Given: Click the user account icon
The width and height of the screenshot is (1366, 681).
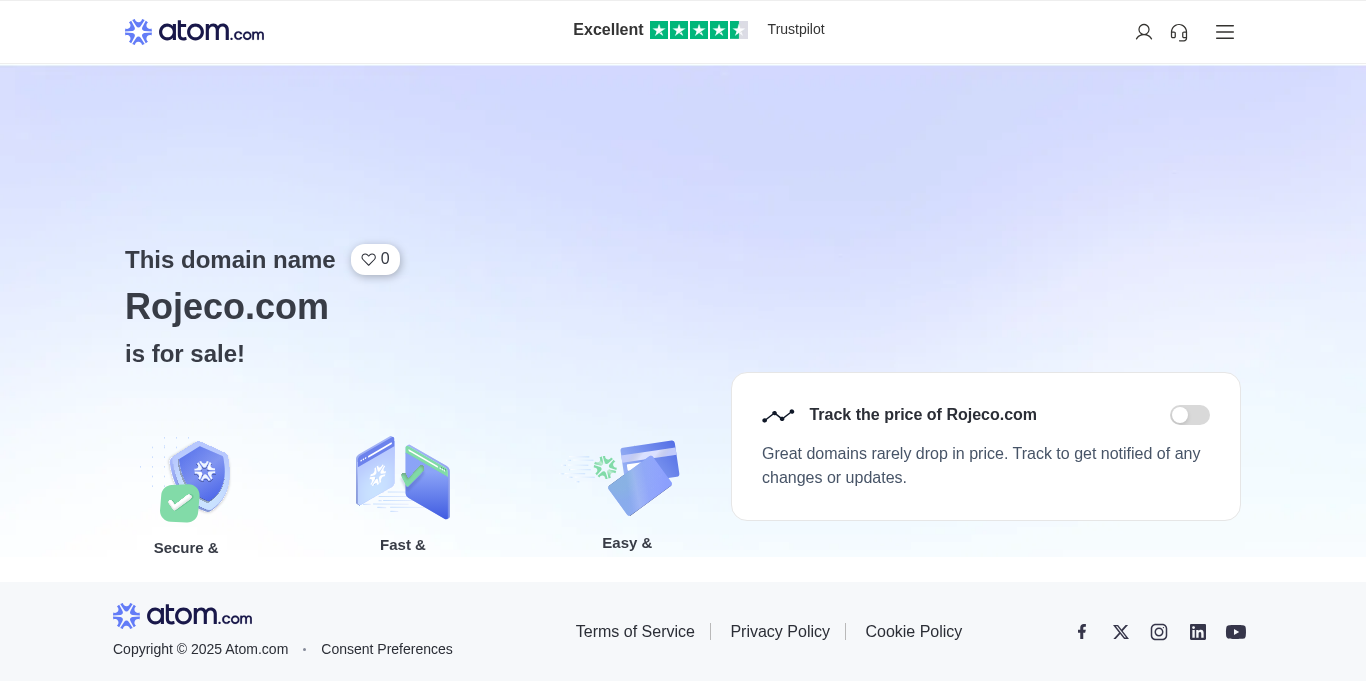Looking at the screenshot, I should 1144,32.
